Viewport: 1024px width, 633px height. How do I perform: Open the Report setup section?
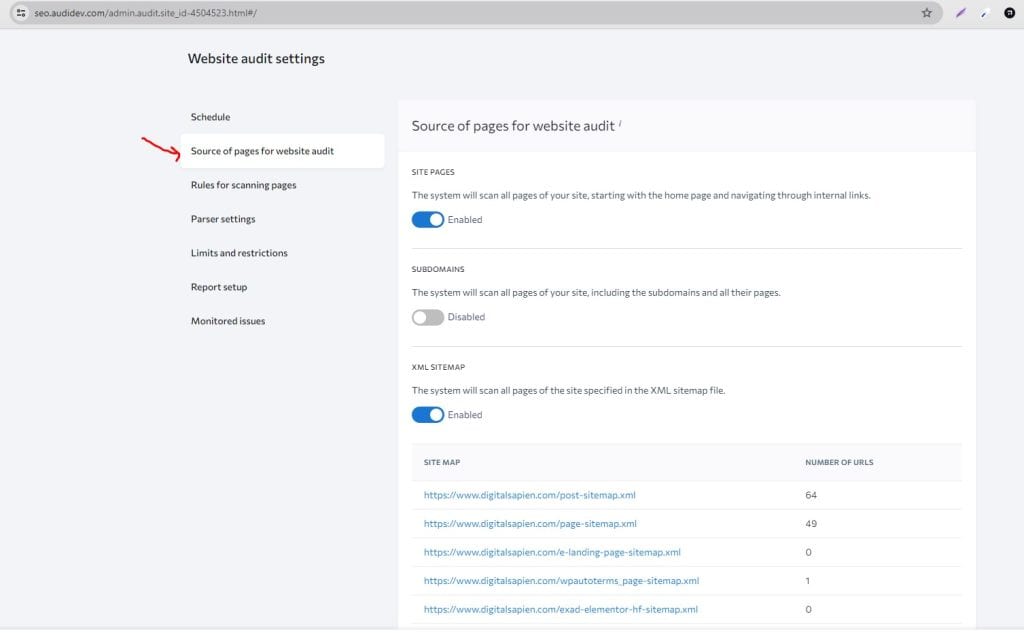(x=218, y=287)
